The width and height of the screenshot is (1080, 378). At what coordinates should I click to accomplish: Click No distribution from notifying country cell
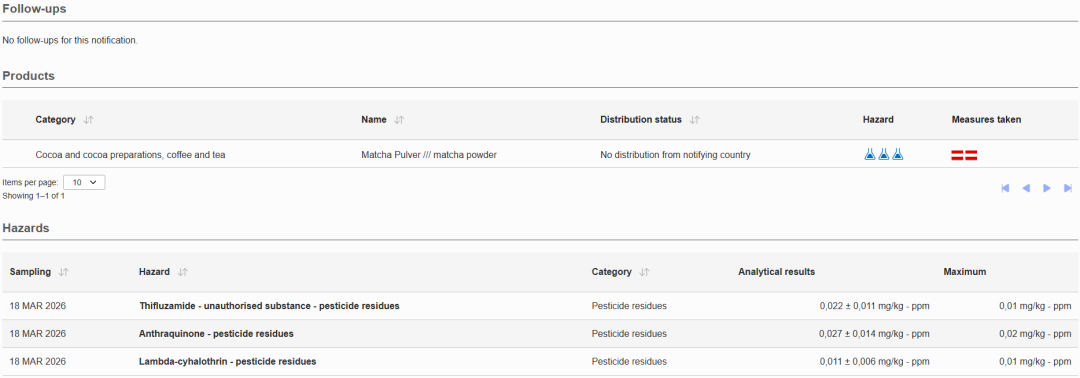coord(675,155)
